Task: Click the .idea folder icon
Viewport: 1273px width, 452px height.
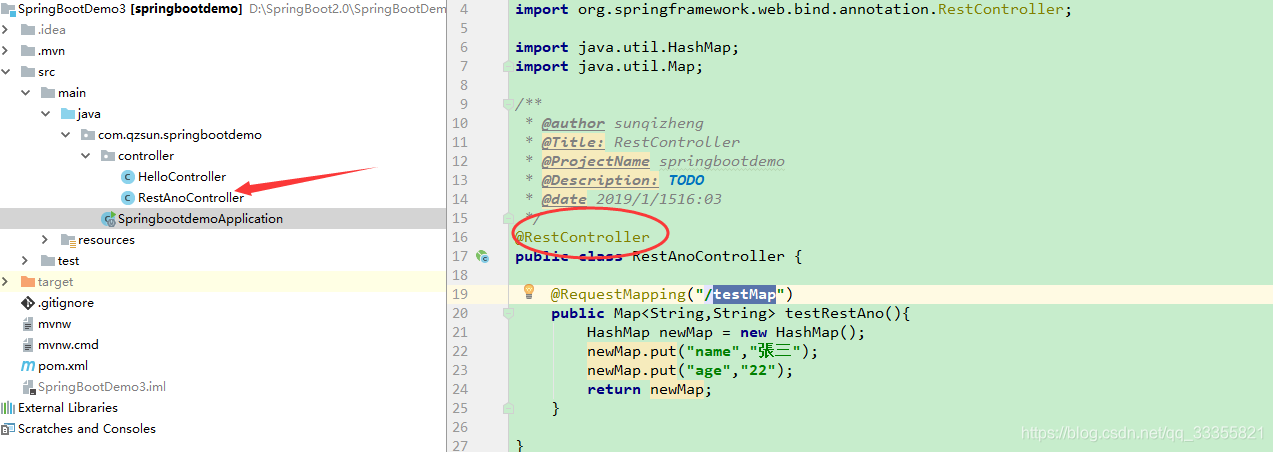Action: tap(28, 30)
